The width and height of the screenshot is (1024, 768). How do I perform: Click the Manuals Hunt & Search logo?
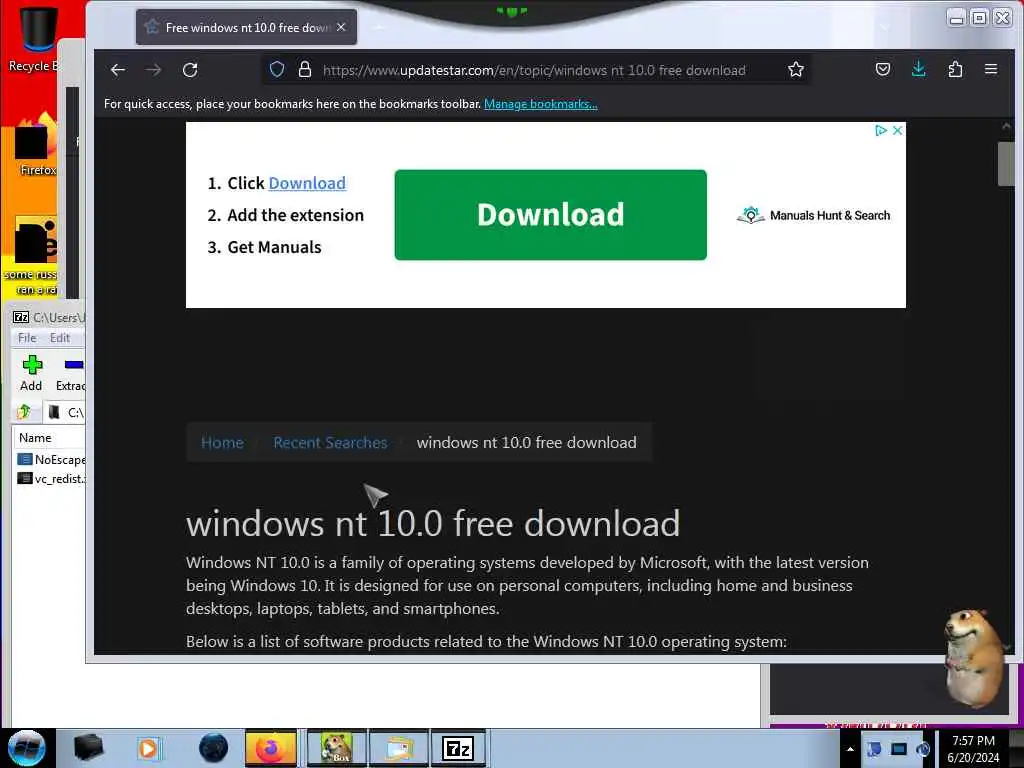814,215
